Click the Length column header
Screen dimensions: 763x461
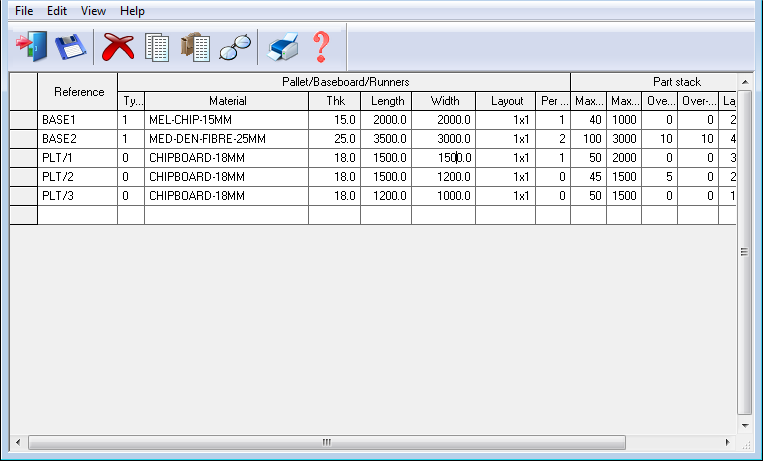coord(386,101)
